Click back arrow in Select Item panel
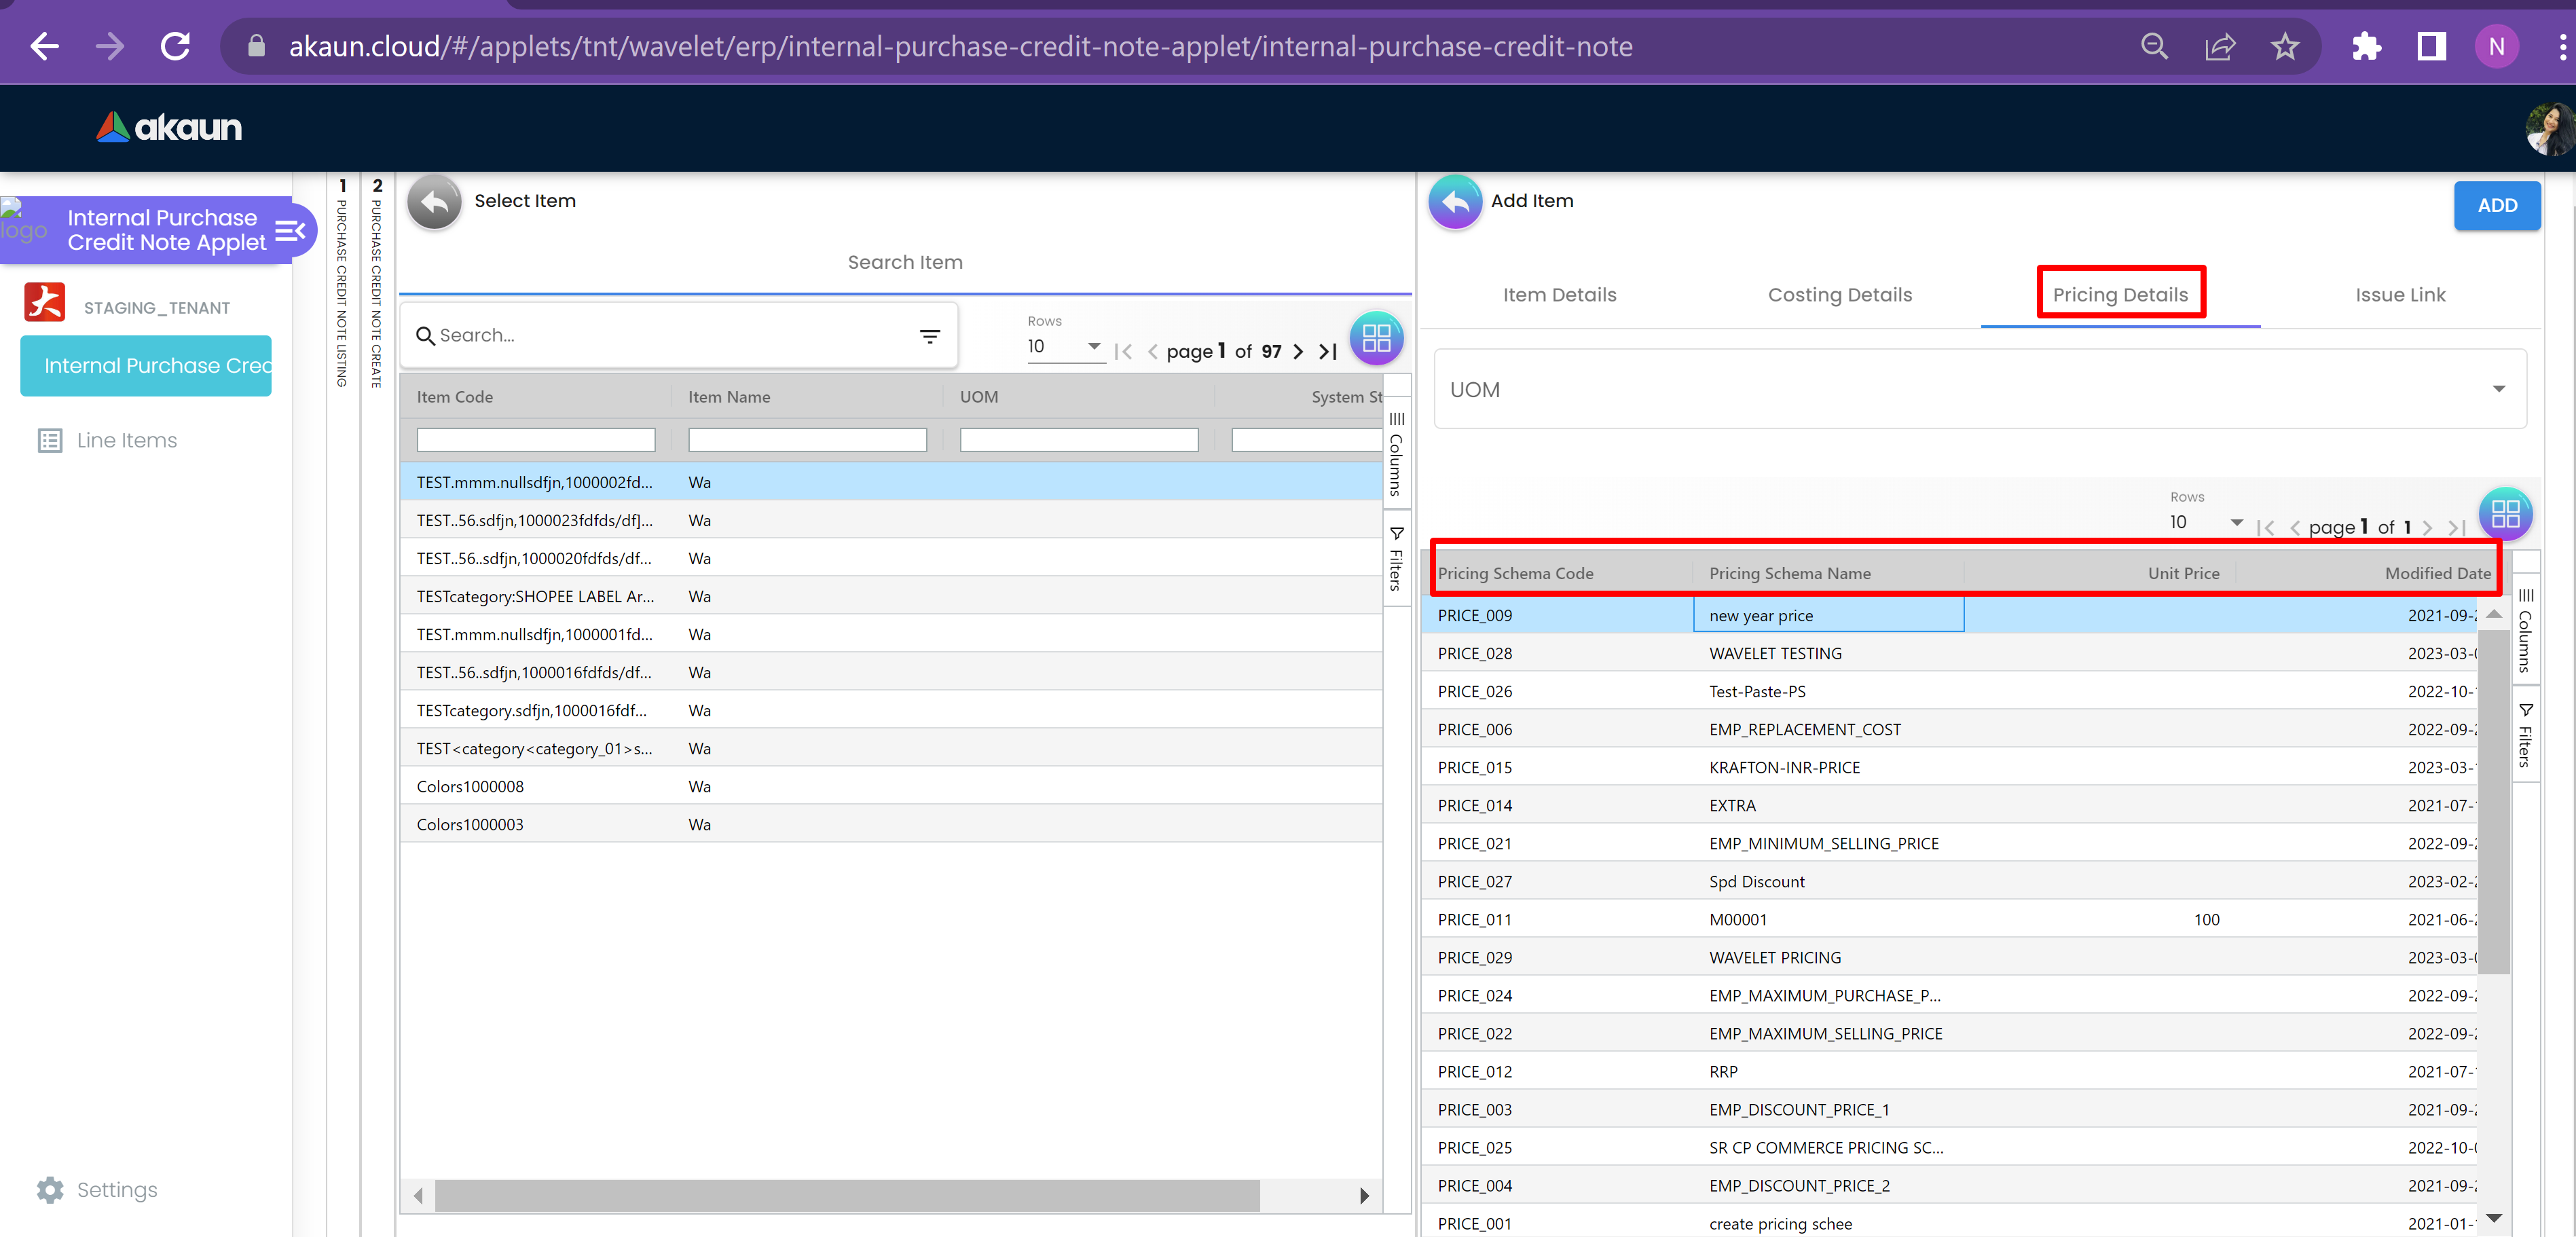This screenshot has width=2576, height=1237. point(434,202)
